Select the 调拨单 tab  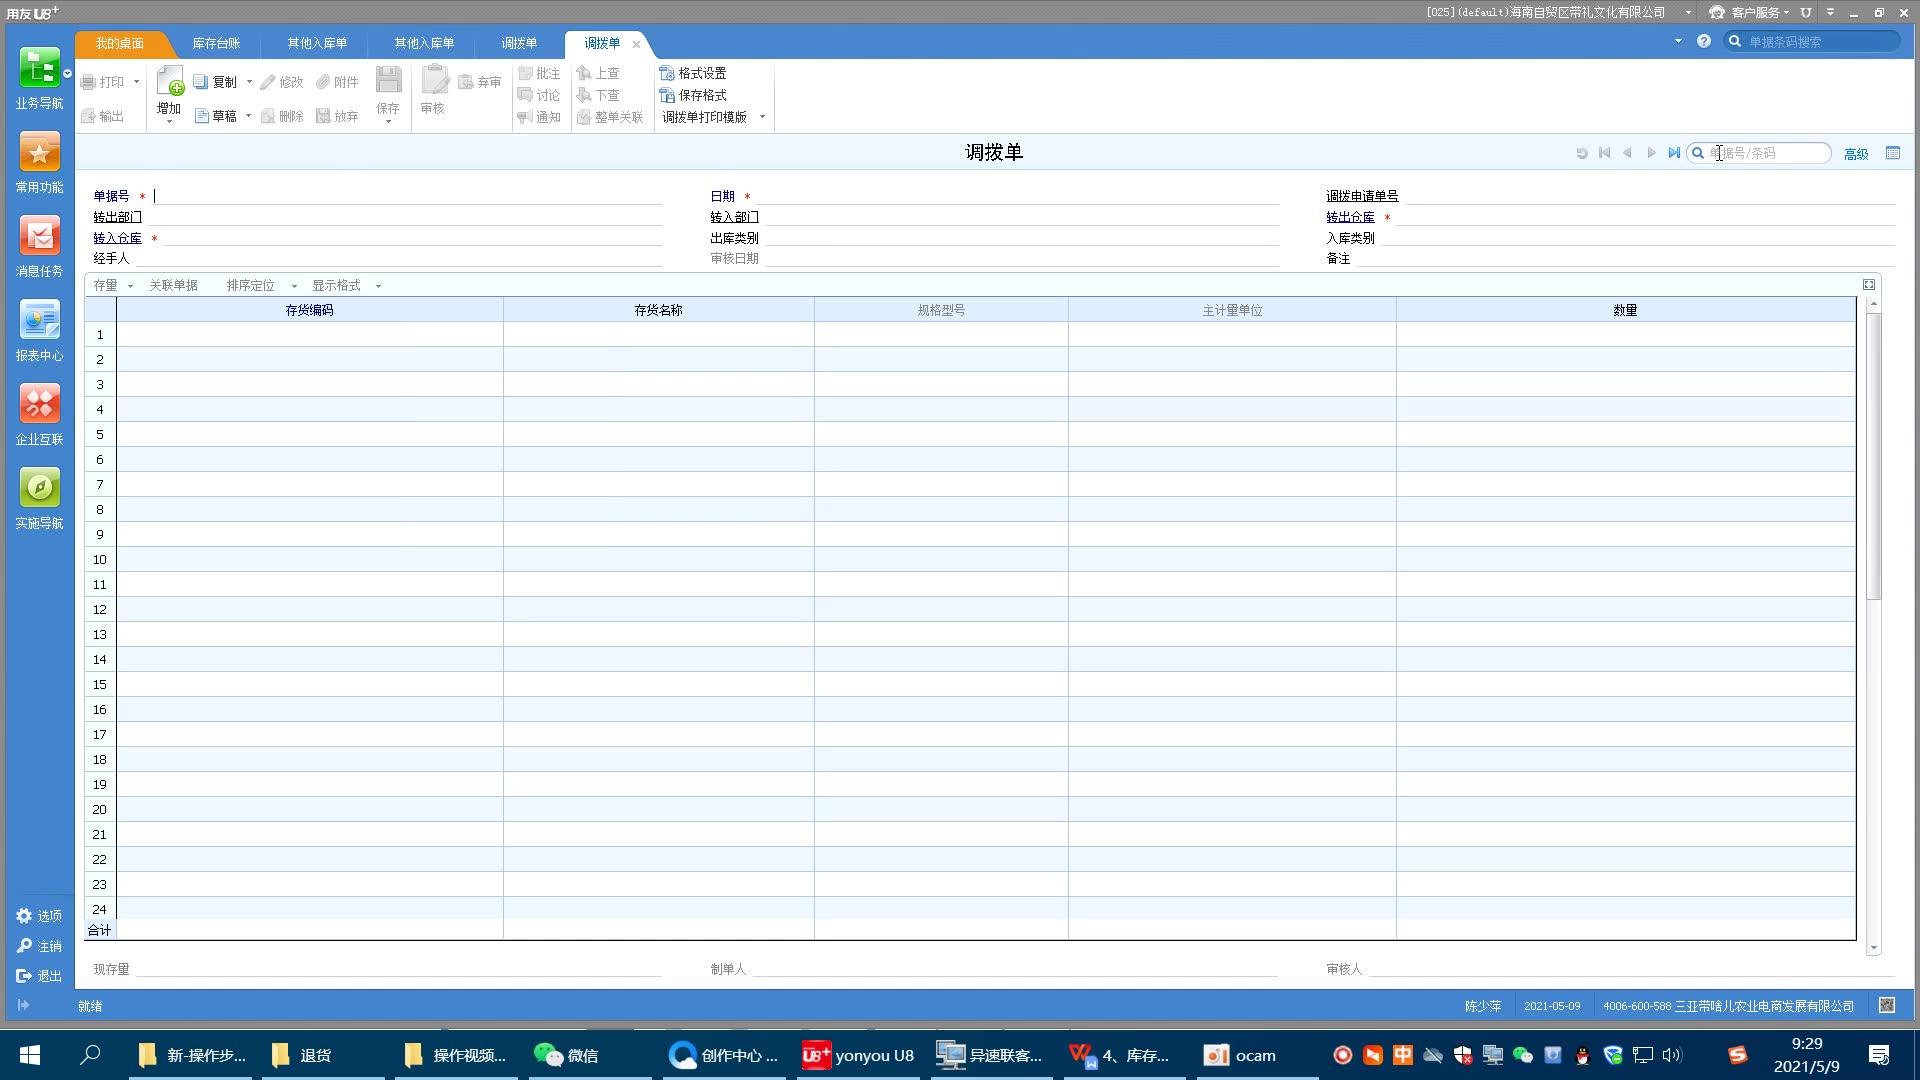pyautogui.click(x=601, y=42)
